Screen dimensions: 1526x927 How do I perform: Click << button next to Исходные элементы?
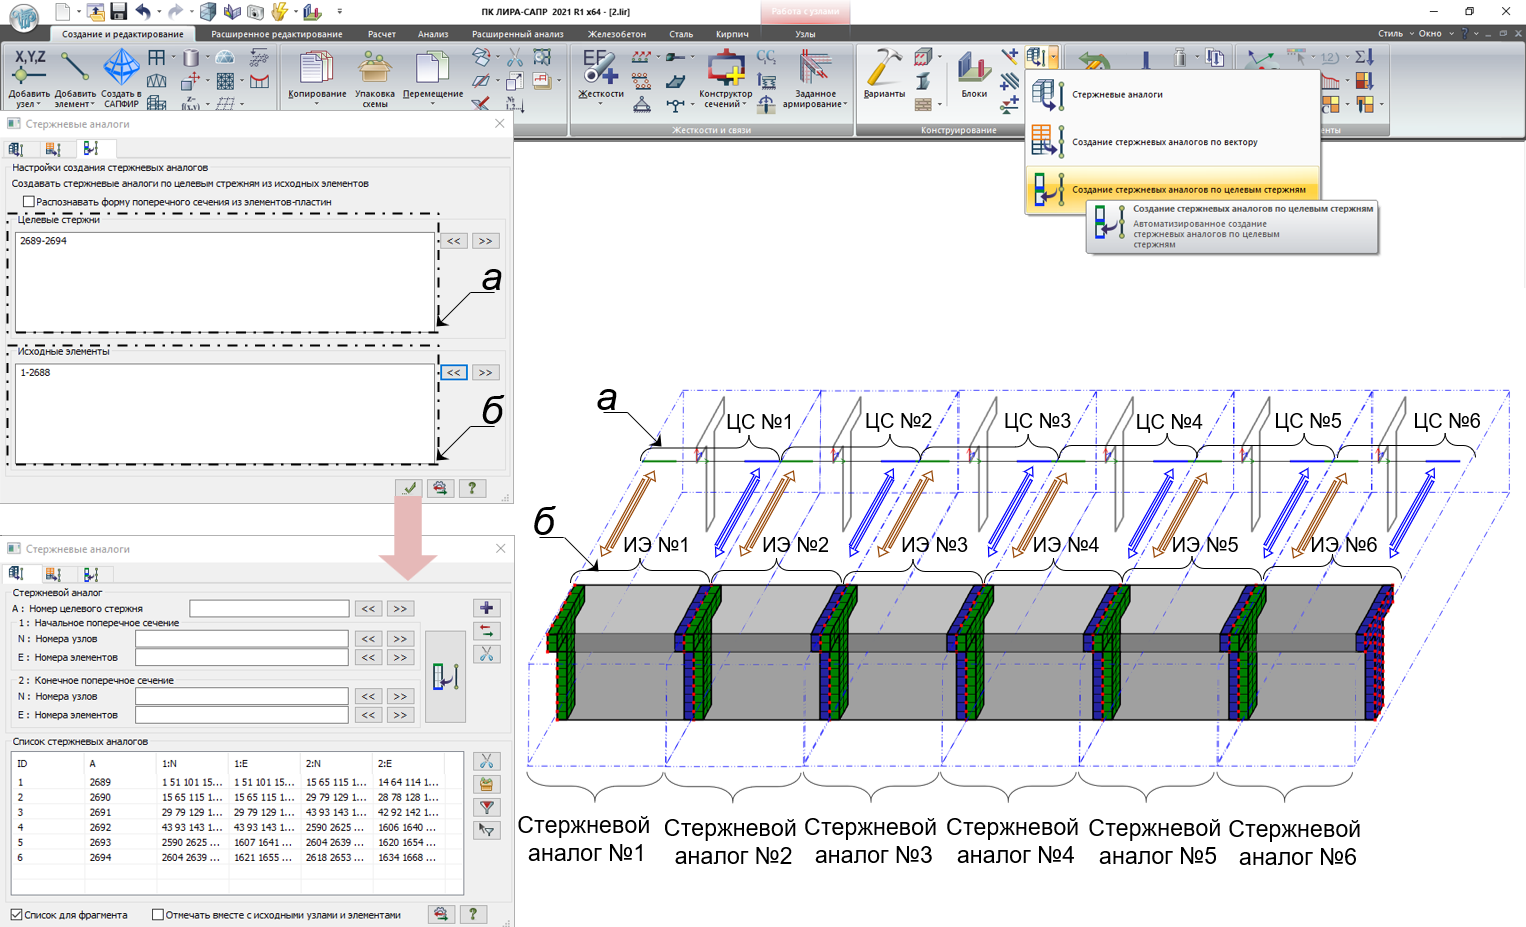[x=454, y=373]
